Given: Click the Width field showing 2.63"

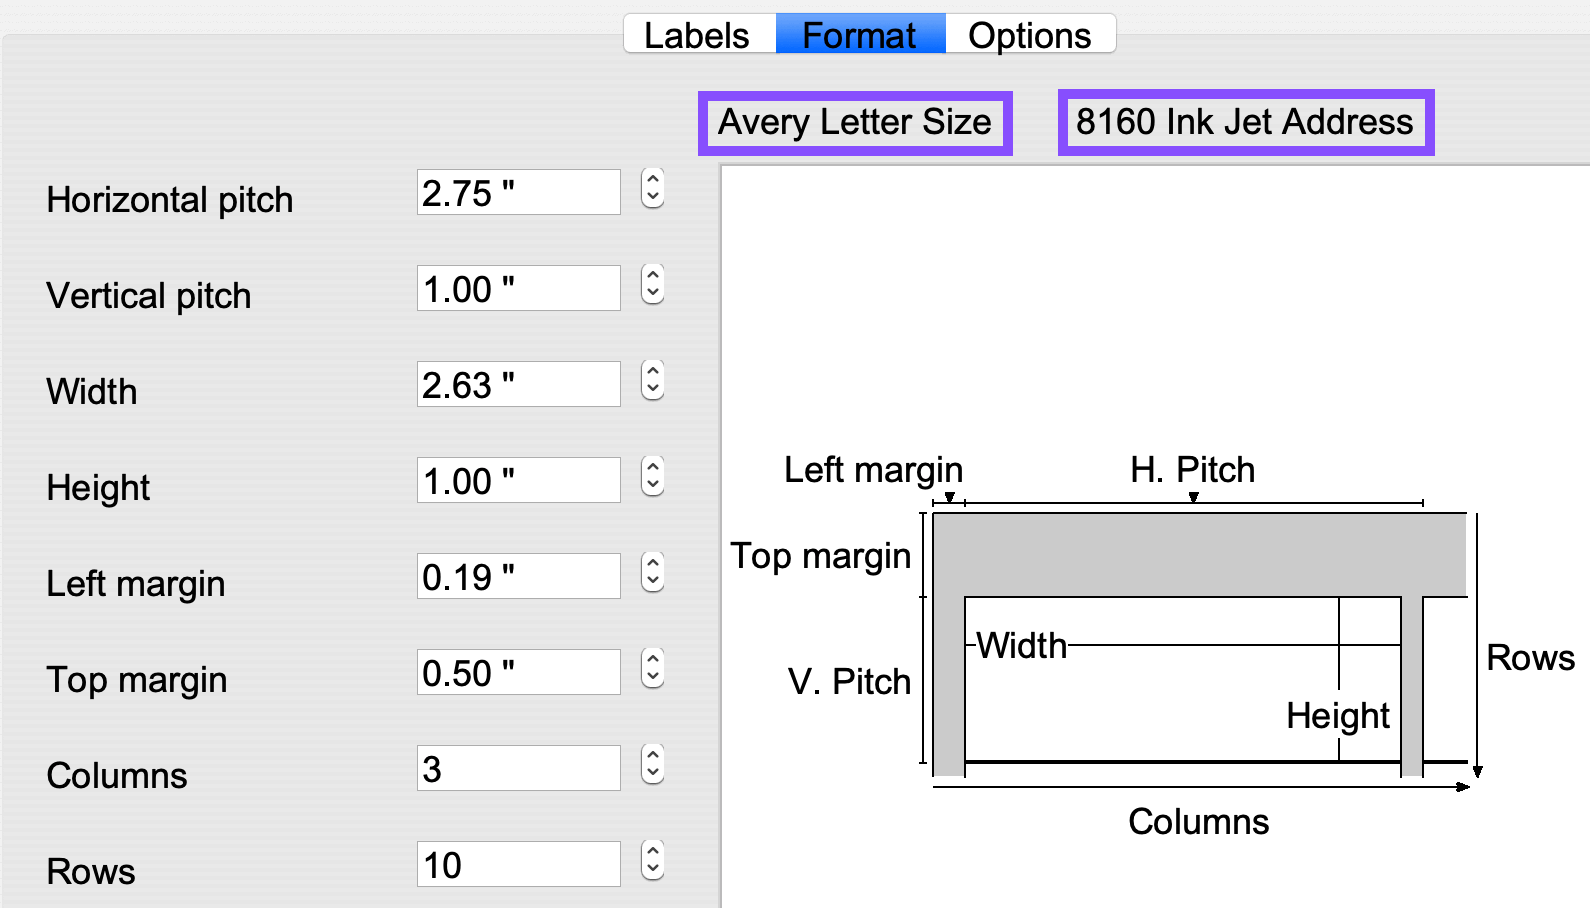Looking at the screenshot, I should [x=518, y=384].
